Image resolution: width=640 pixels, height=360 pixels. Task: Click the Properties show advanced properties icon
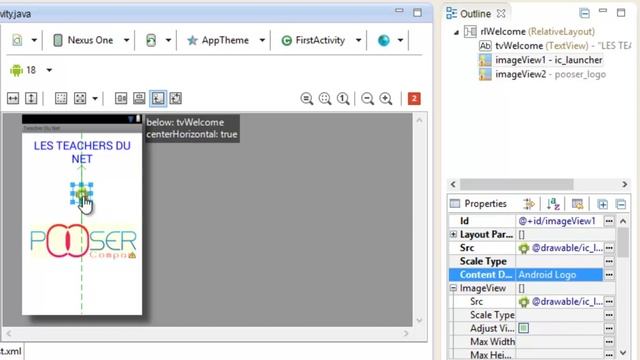coord(529,204)
